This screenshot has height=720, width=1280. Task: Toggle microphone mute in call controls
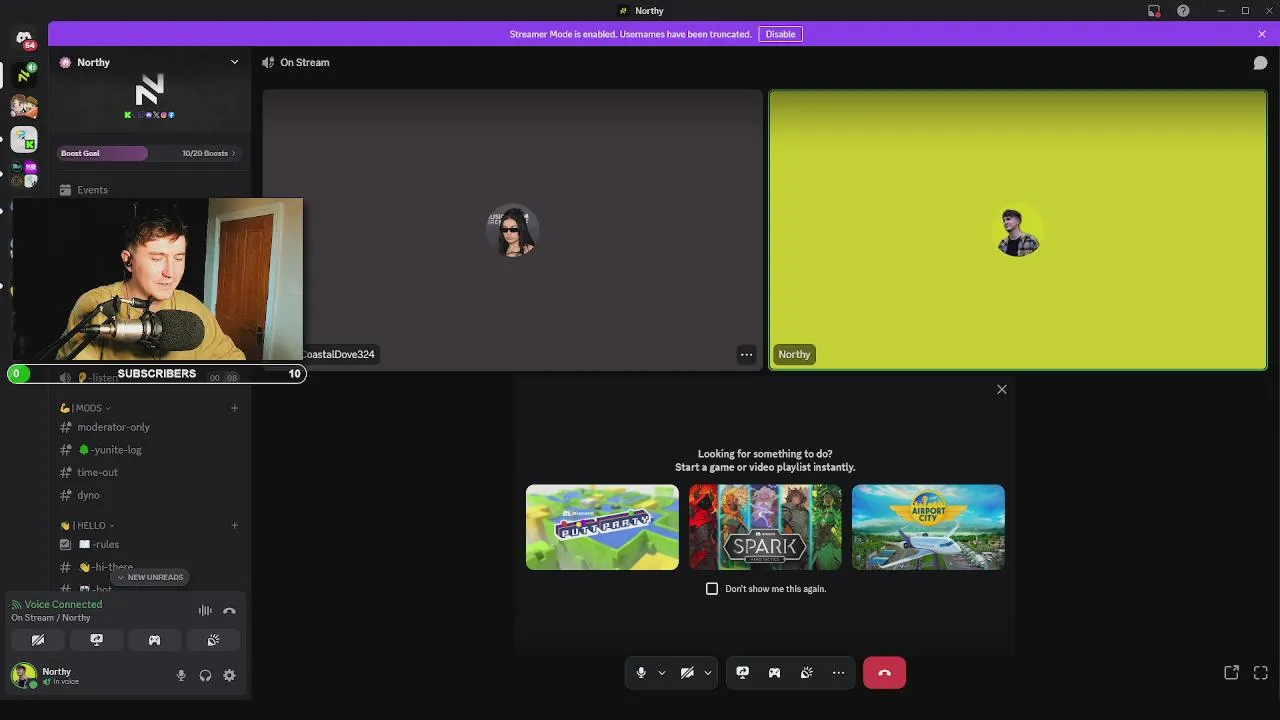[641, 673]
